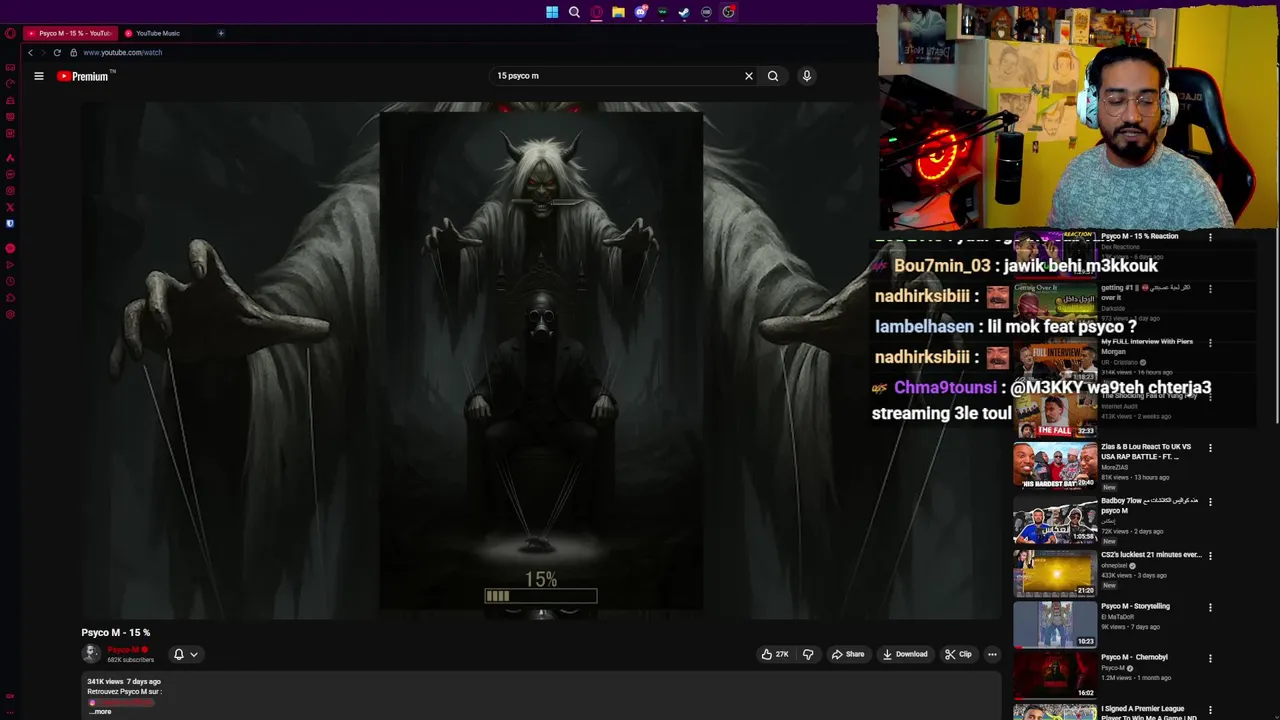Like the video showing 27K
The width and height of the screenshot is (1280, 720).
click(x=775, y=654)
